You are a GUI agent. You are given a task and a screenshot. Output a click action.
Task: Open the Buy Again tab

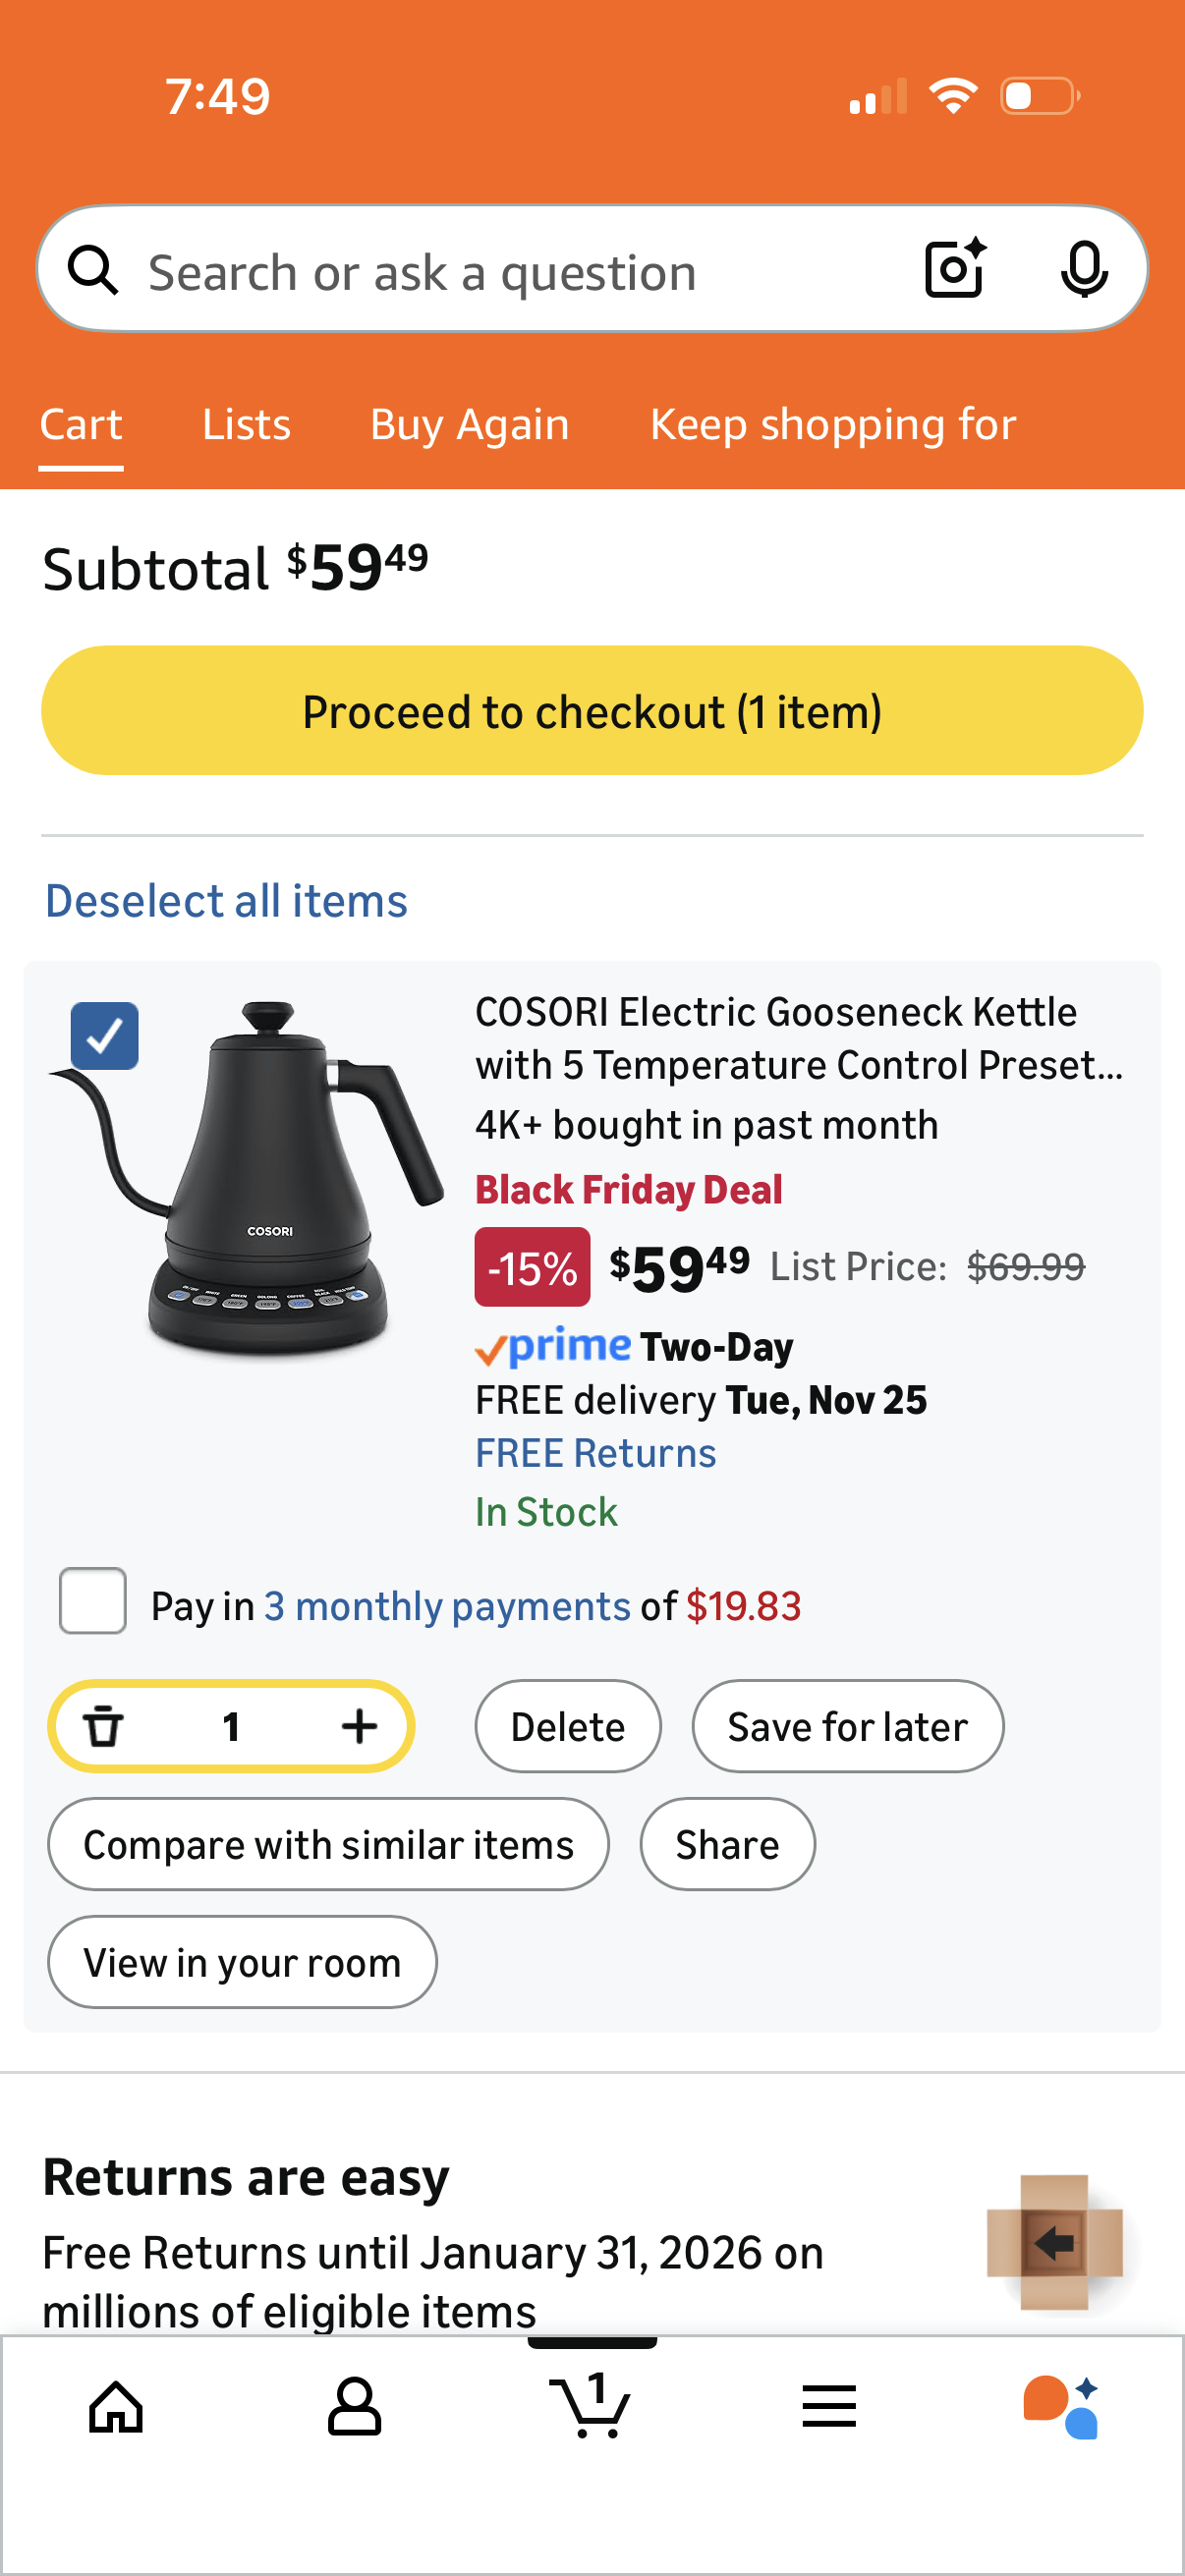click(x=469, y=424)
